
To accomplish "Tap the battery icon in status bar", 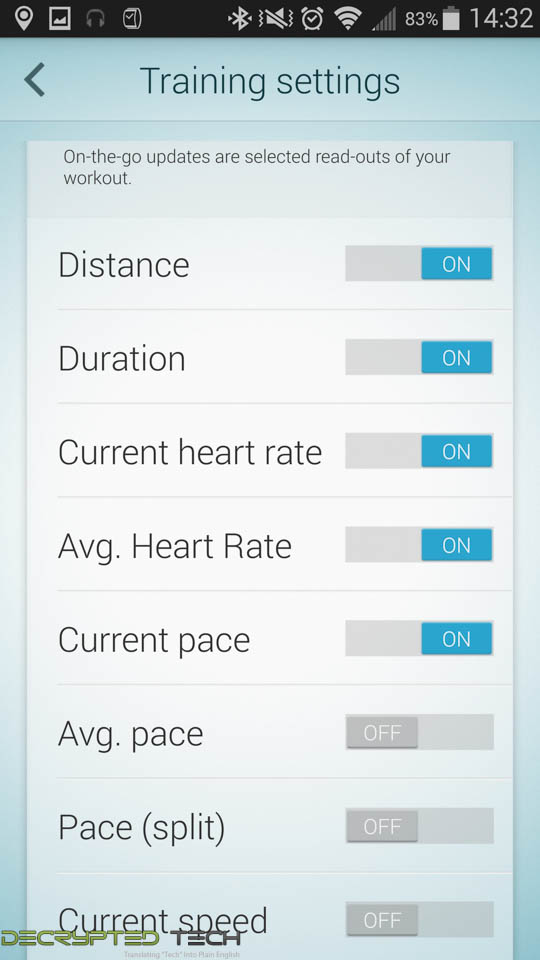I will pos(451,19).
